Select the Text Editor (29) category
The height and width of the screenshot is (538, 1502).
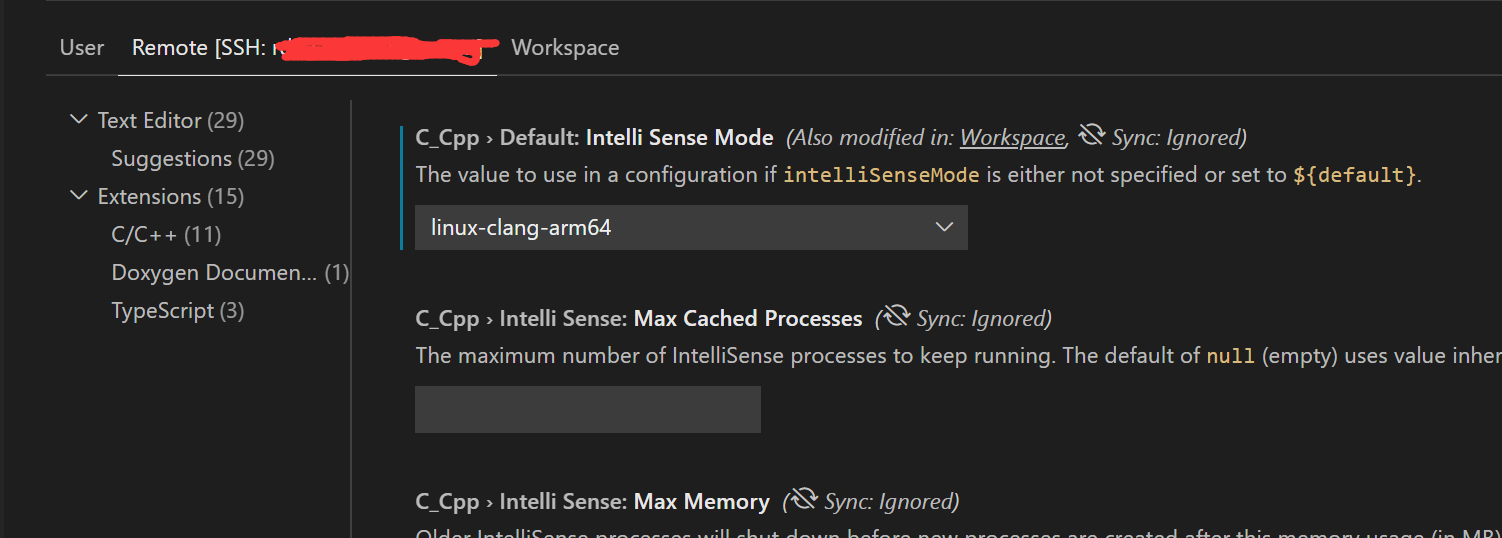click(170, 120)
